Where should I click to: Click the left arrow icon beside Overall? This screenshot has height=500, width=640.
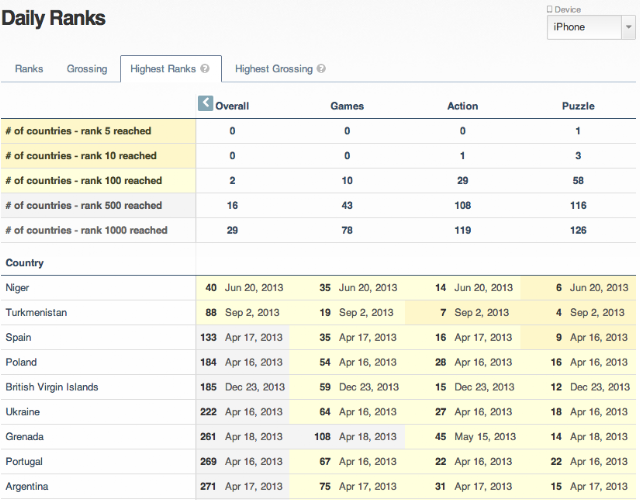(205, 103)
